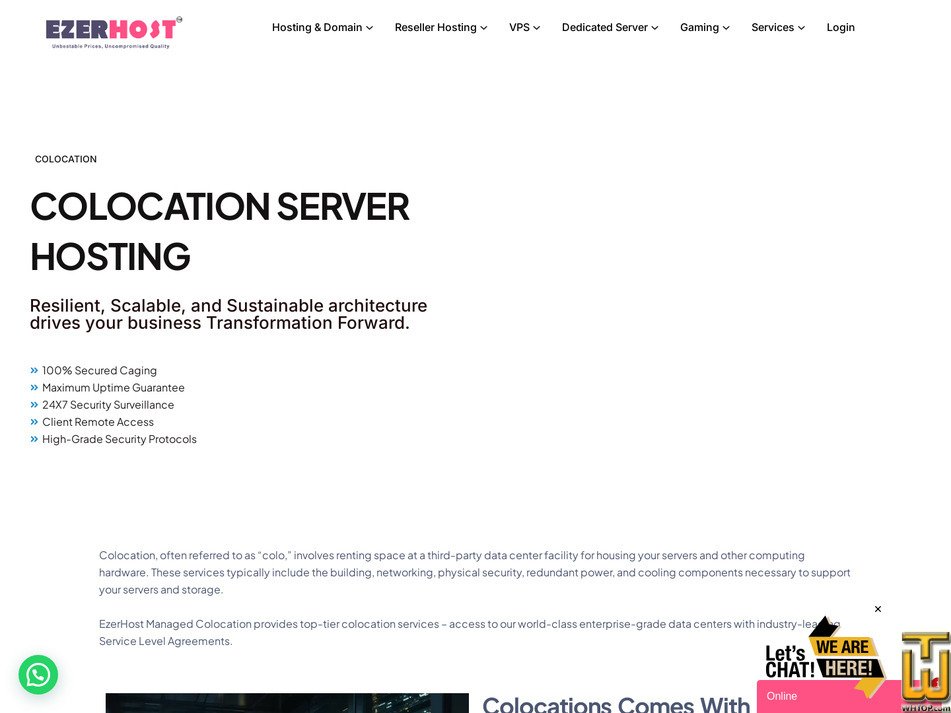Screen dimensions: 951x713
Task: Click the "Let's Chat! We Are Here" graphic
Action: click(x=820, y=655)
